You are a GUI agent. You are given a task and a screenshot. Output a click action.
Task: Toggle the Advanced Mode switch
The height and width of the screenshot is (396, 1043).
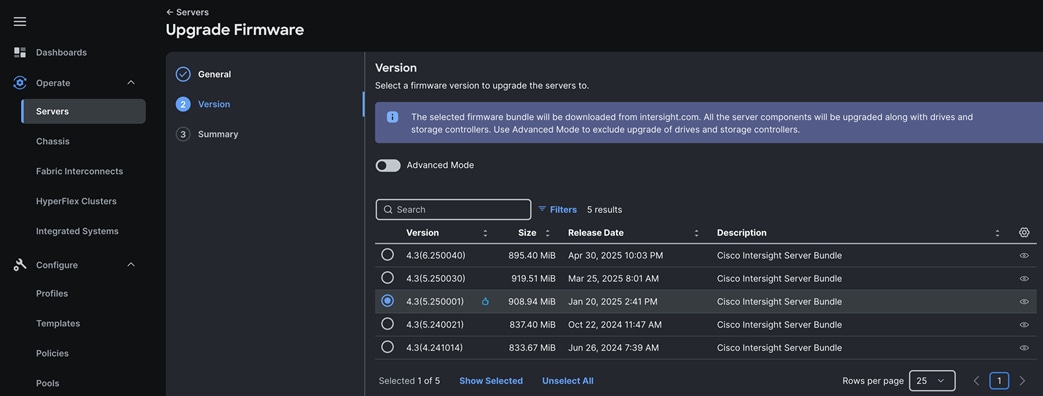coord(388,165)
